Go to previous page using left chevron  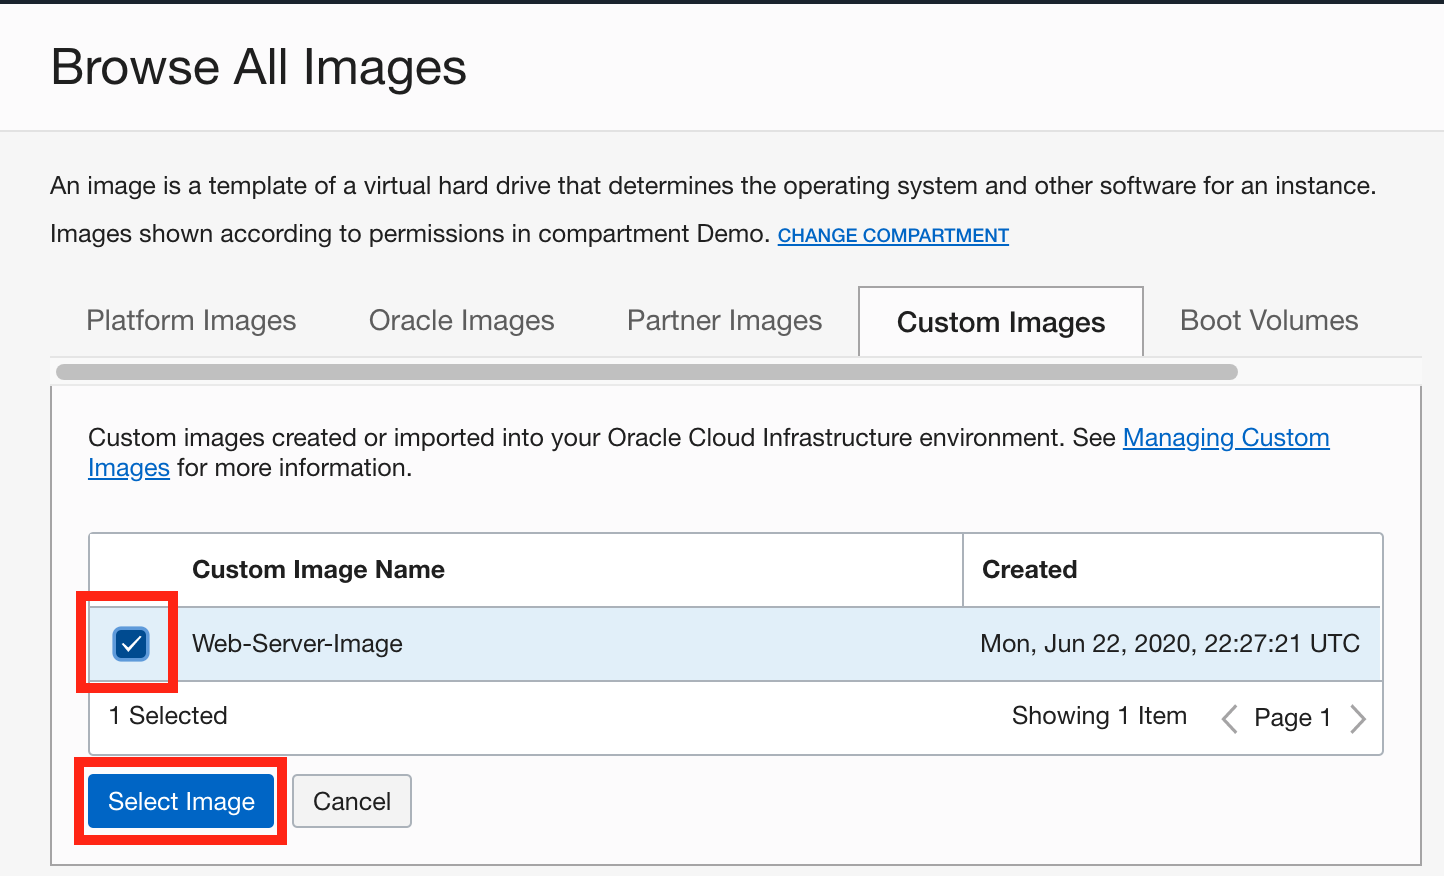click(1230, 718)
